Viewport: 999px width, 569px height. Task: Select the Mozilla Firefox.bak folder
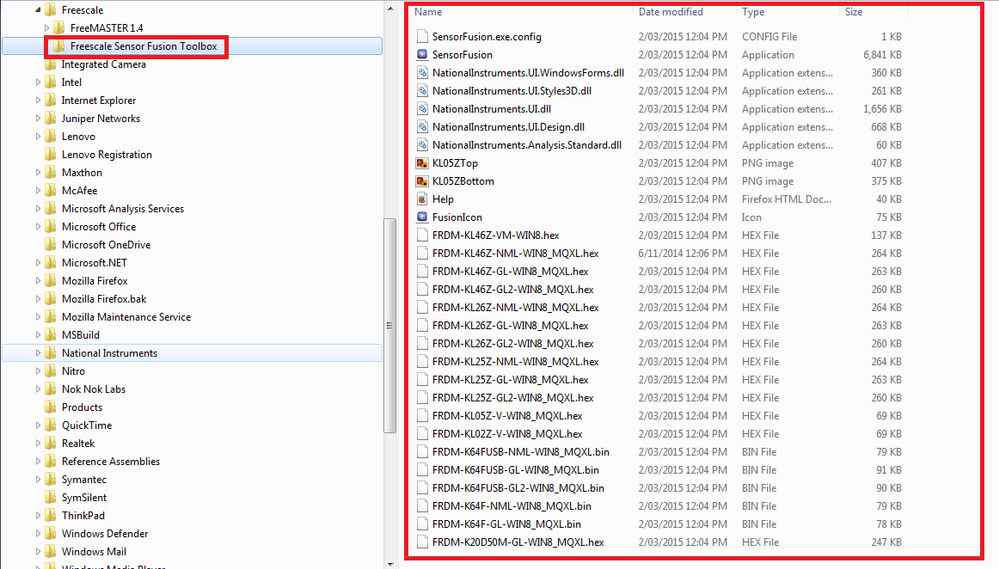(x=104, y=299)
